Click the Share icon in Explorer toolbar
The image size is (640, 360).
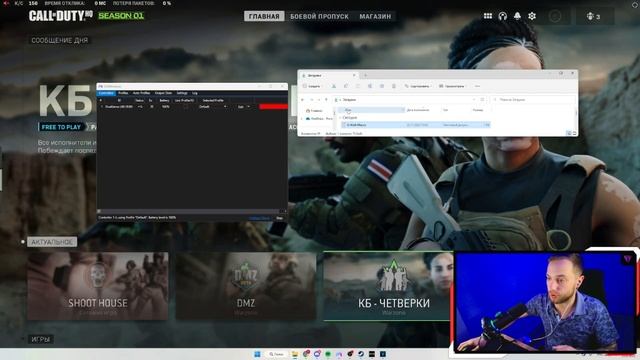click(382, 86)
